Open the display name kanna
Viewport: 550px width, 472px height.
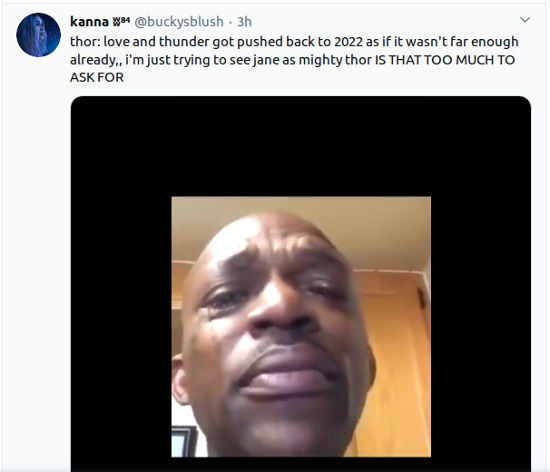(x=89, y=21)
